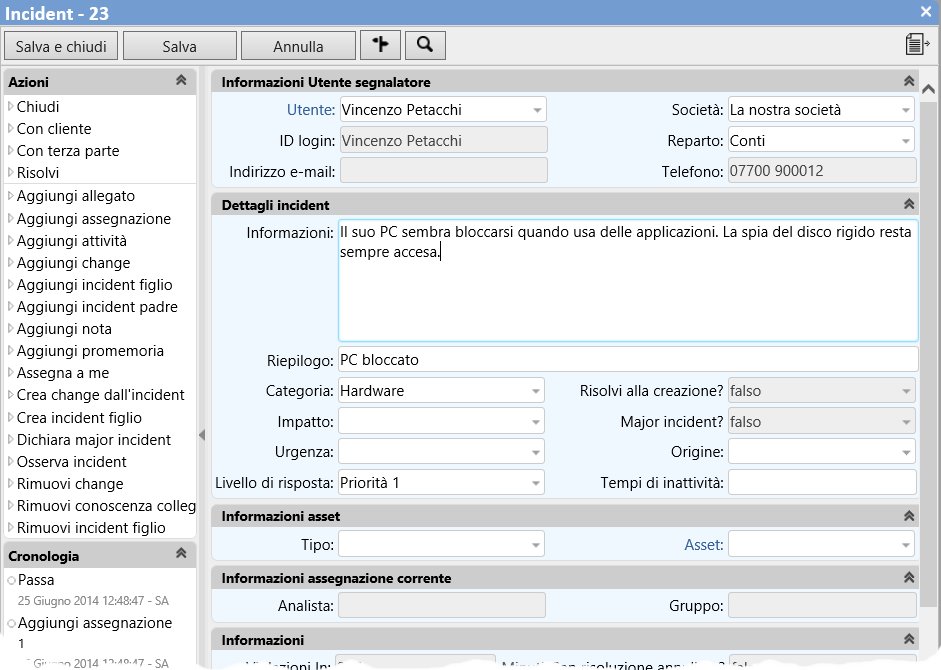Select the Con terza parte action
The height and width of the screenshot is (670, 941).
[x=68, y=151]
